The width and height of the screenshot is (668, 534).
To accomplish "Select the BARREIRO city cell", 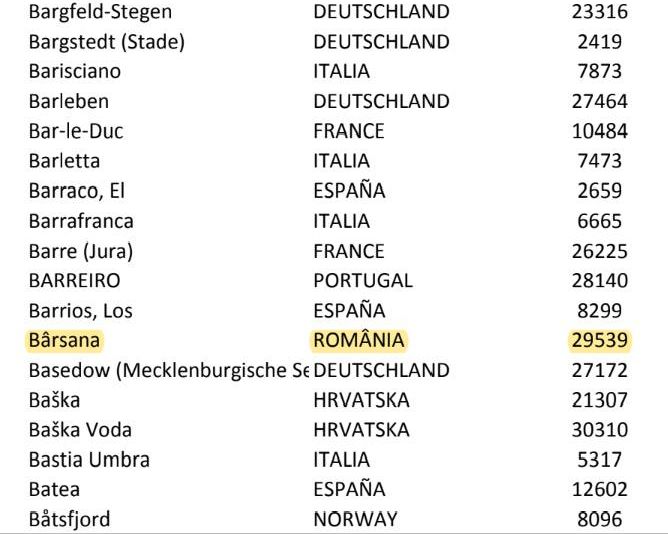I will coord(75,281).
